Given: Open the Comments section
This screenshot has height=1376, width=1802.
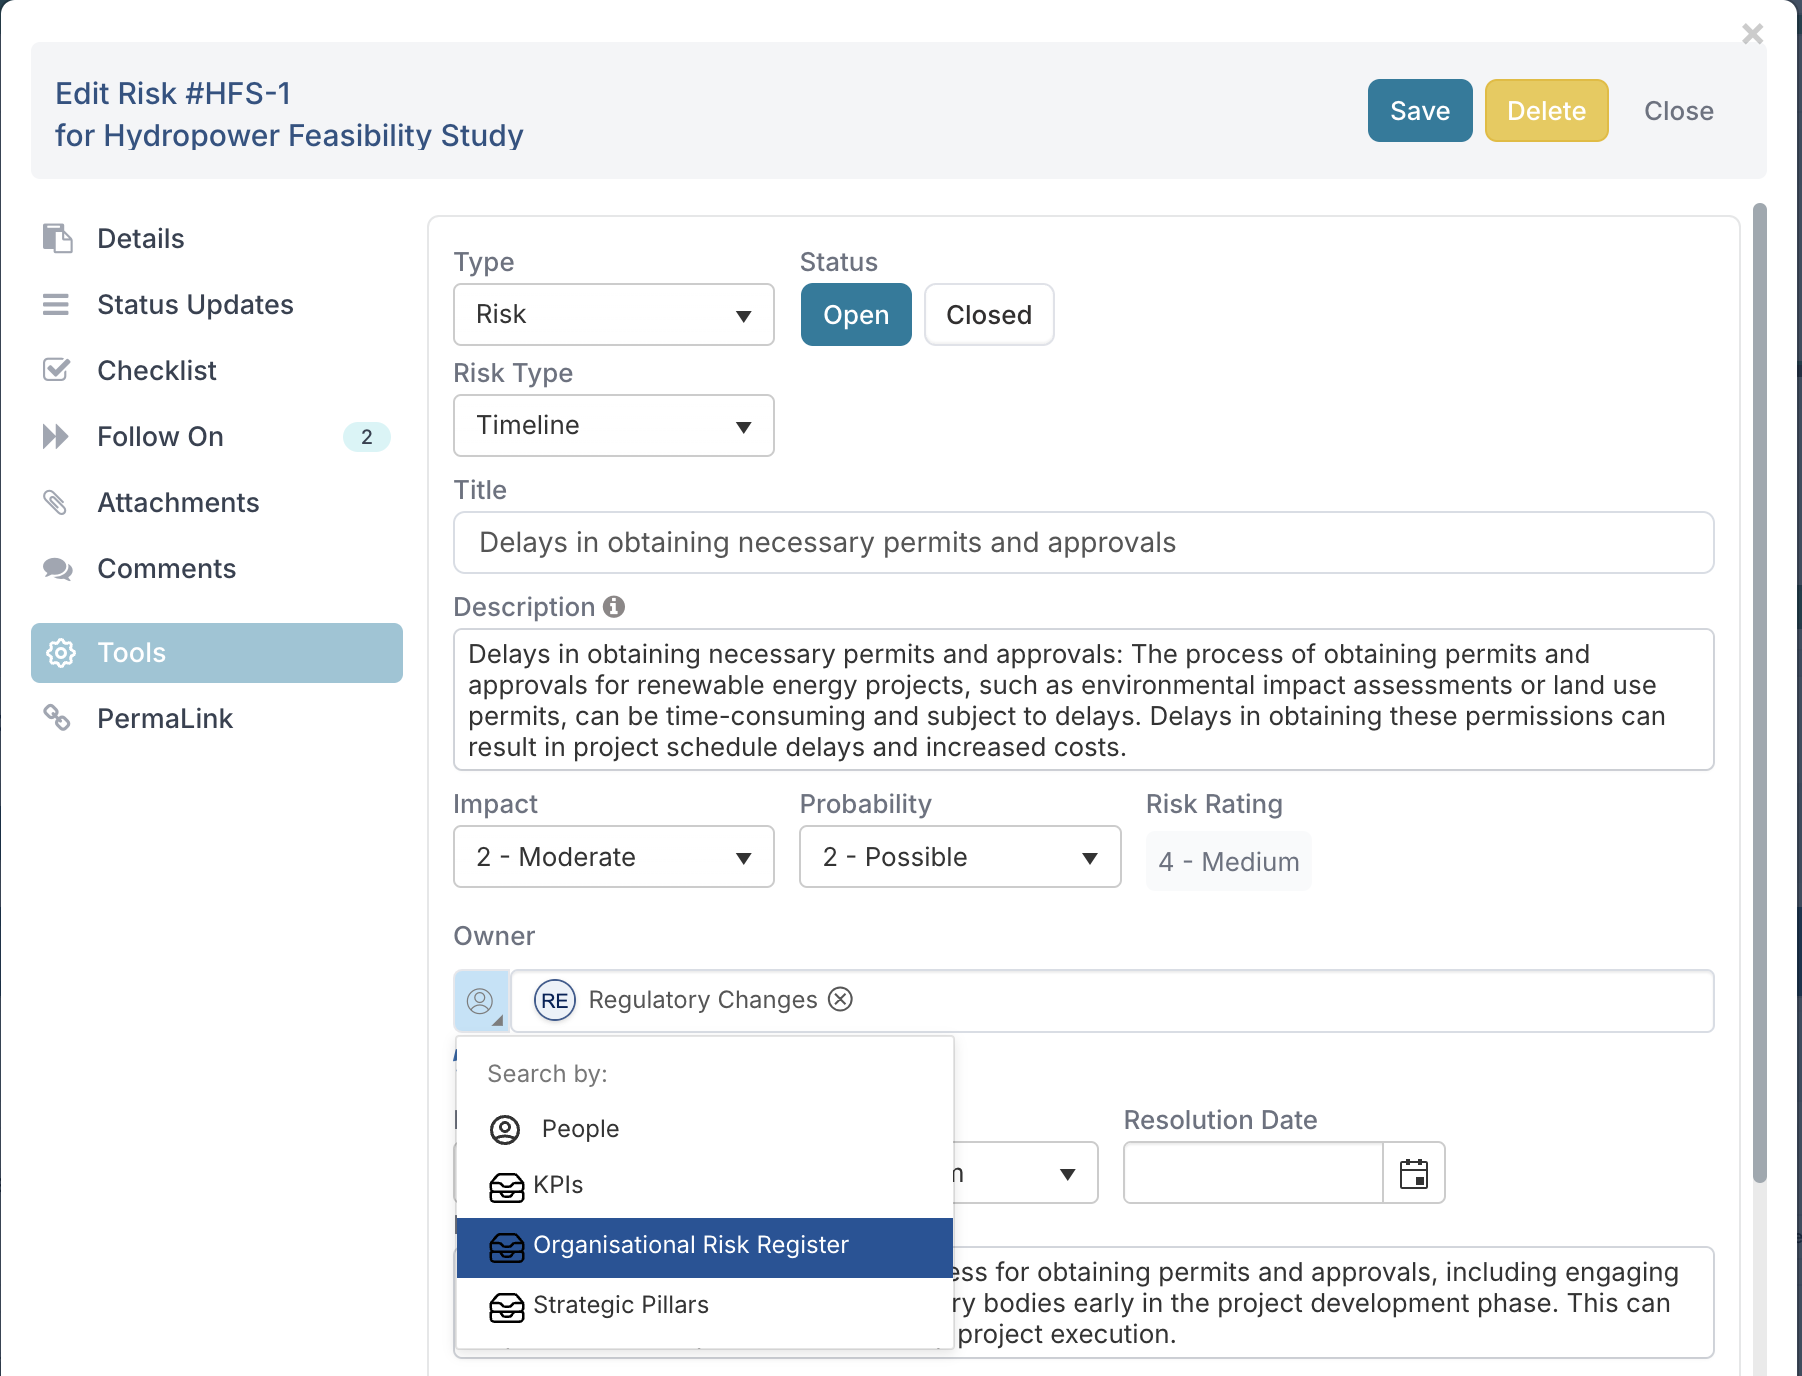Looking at the screenshot, I should tap(217, 568).
